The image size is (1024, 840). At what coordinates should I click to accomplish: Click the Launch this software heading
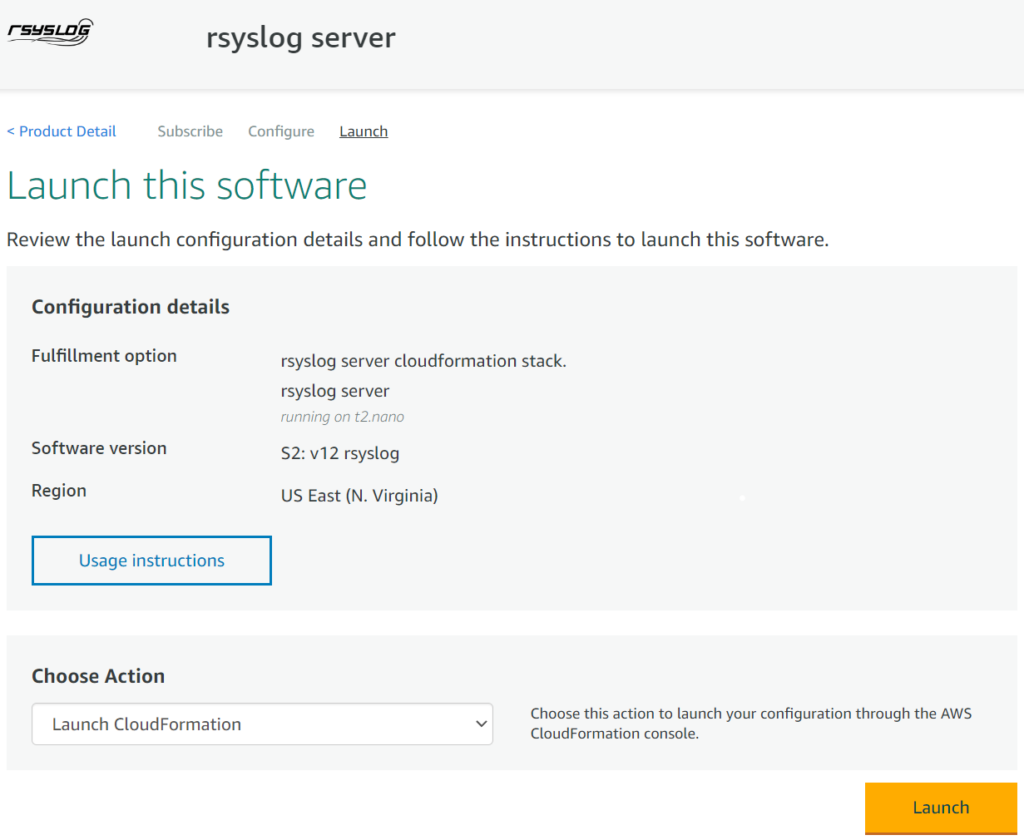(x=187, y=185)
